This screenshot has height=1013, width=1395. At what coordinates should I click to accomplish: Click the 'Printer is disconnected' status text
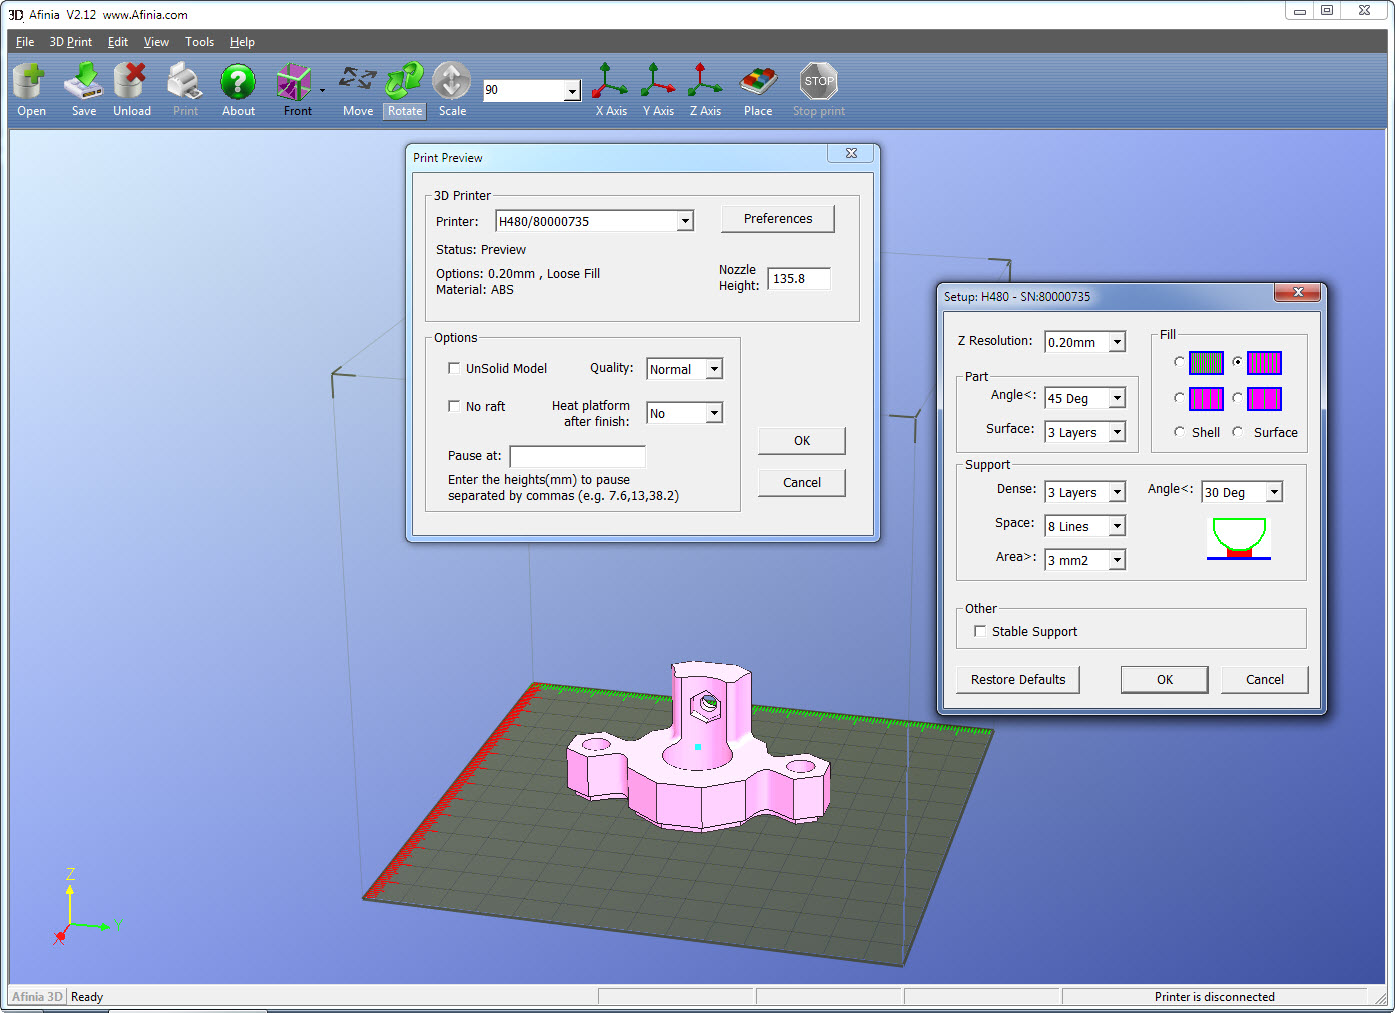[x=1214, y=997]
